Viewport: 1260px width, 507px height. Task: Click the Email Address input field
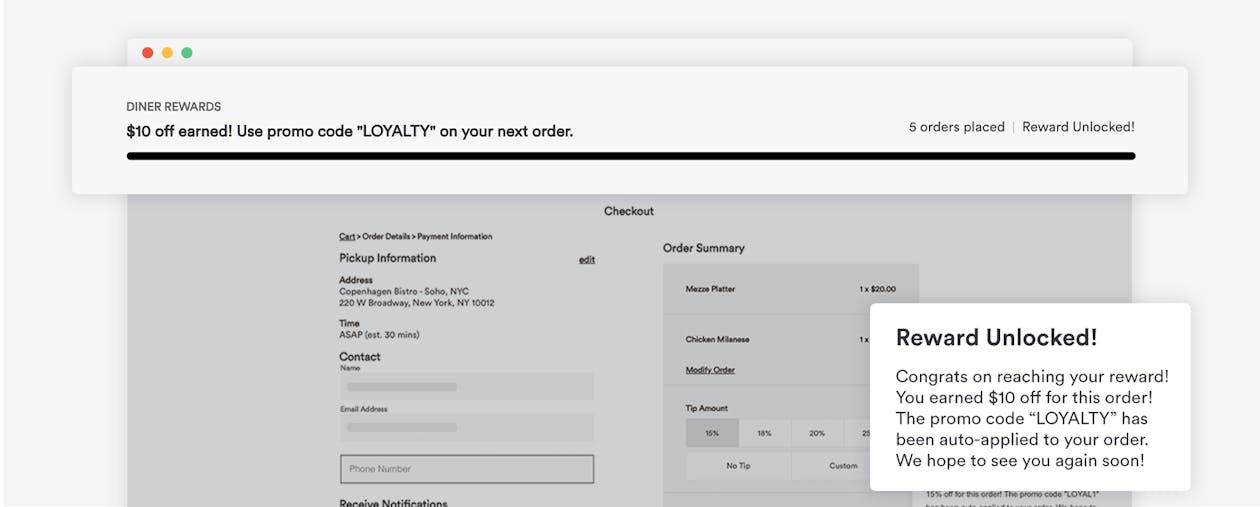pyautogui.click(x=467, y=427)
